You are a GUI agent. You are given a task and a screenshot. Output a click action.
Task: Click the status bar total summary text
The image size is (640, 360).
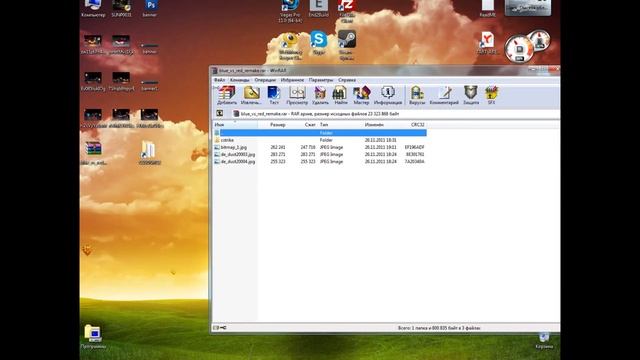tap(439, 328)
